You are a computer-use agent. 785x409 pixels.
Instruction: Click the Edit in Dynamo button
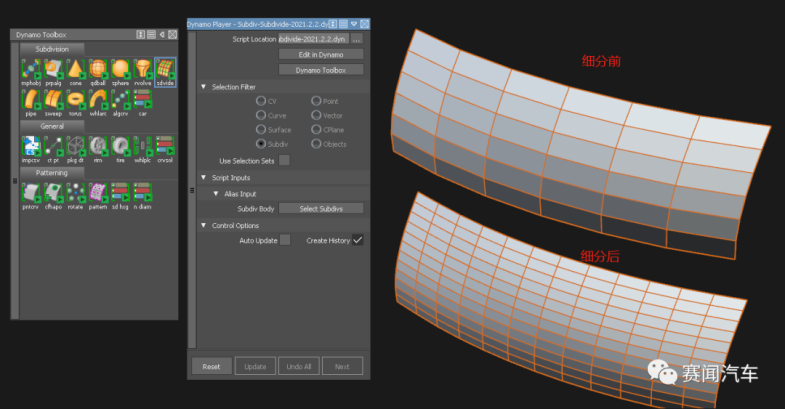320,54
